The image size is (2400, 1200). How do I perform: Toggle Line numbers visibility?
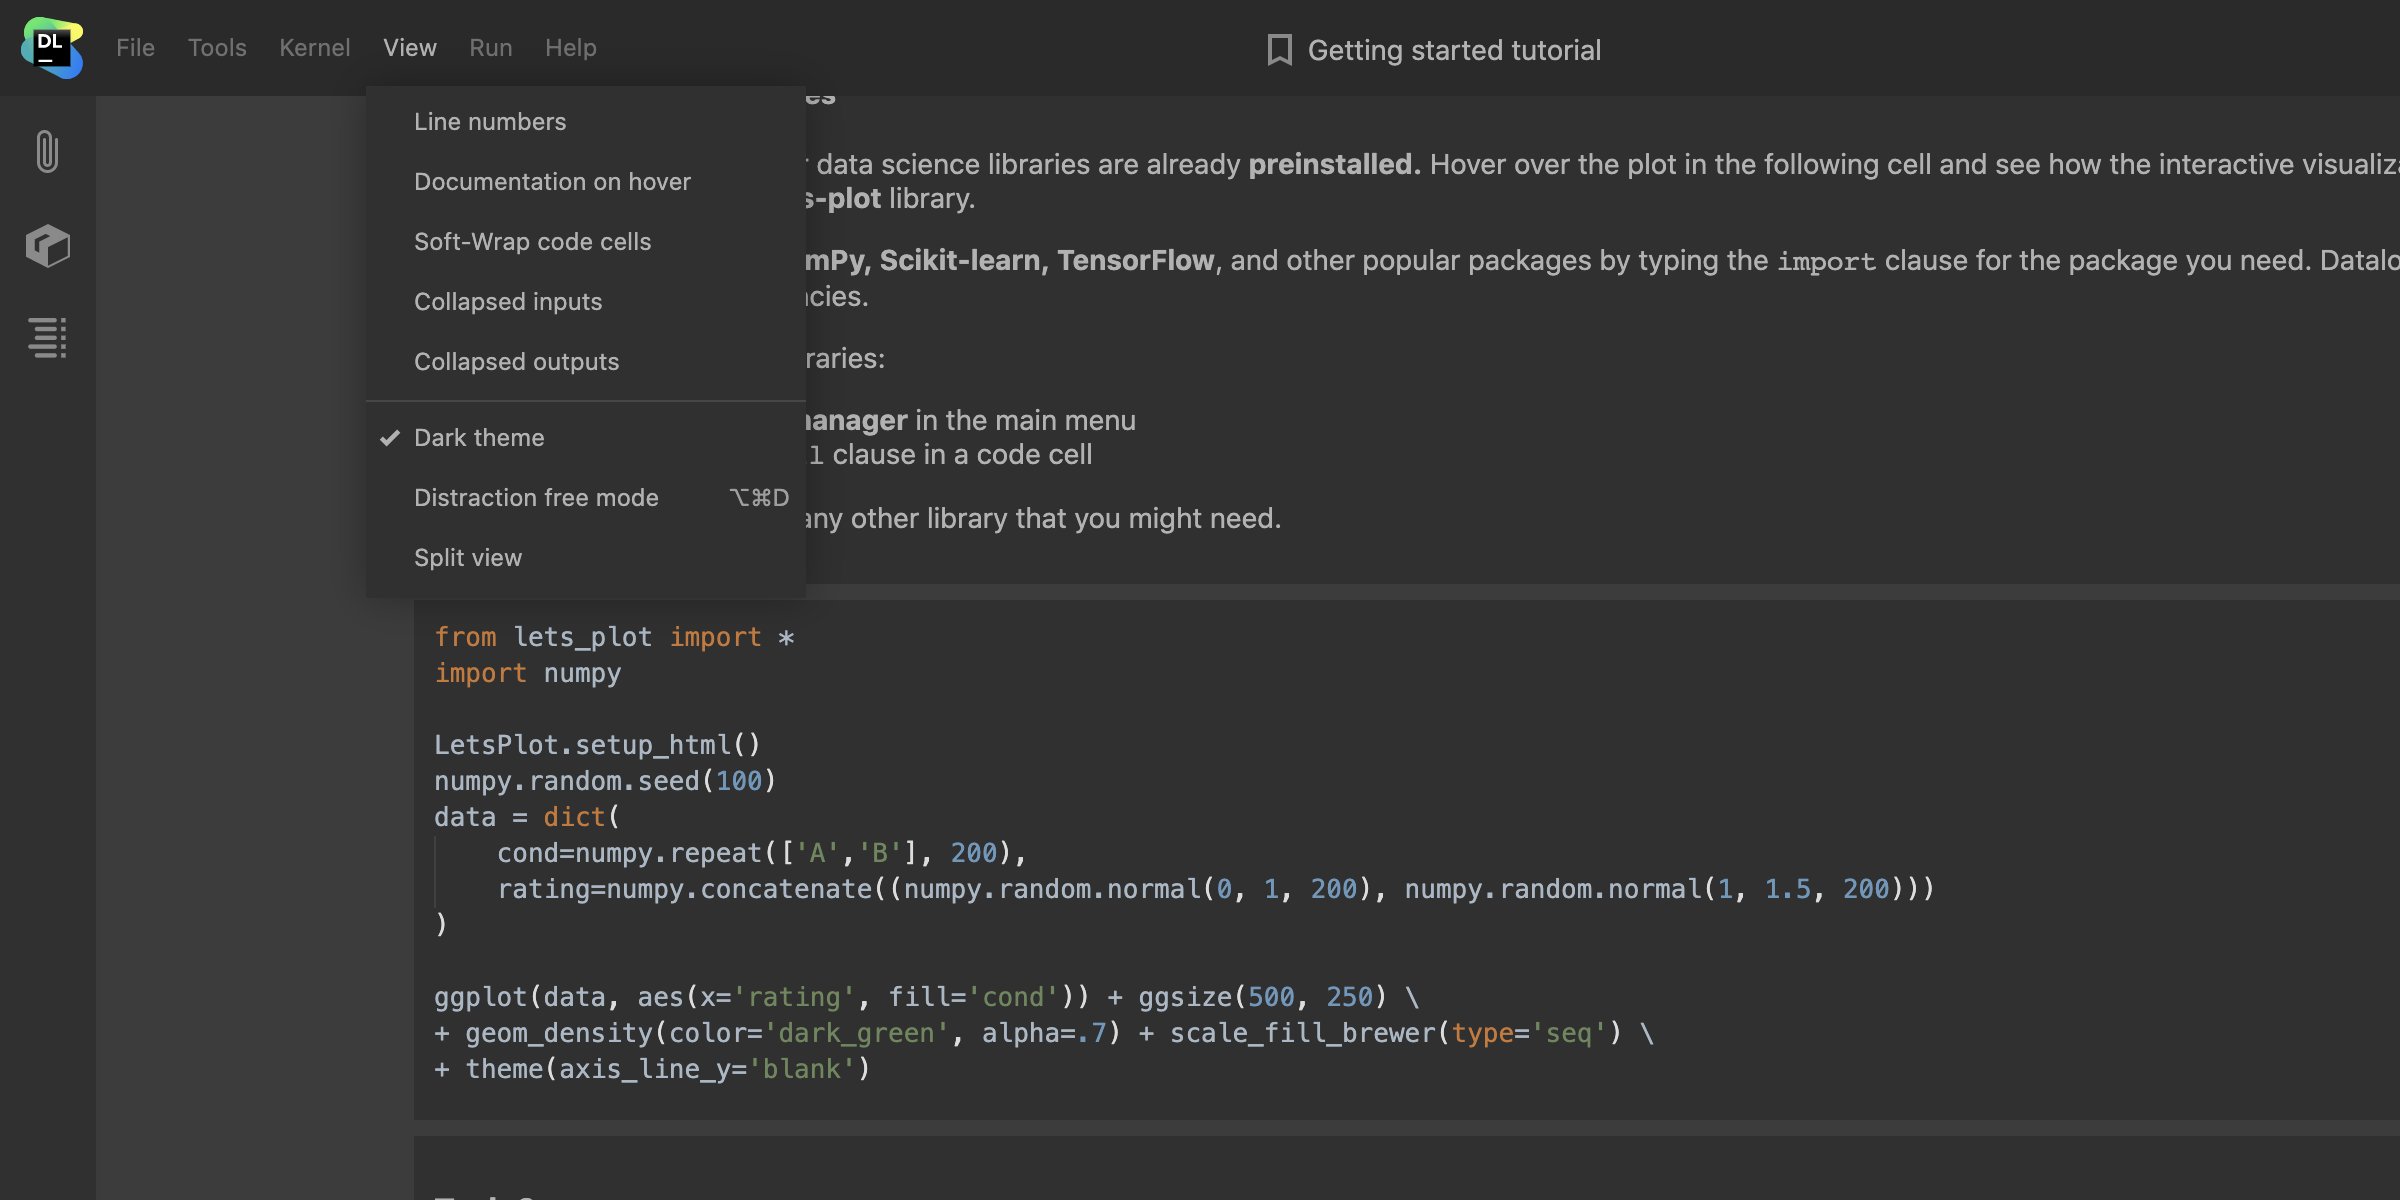tap(490, 121)
